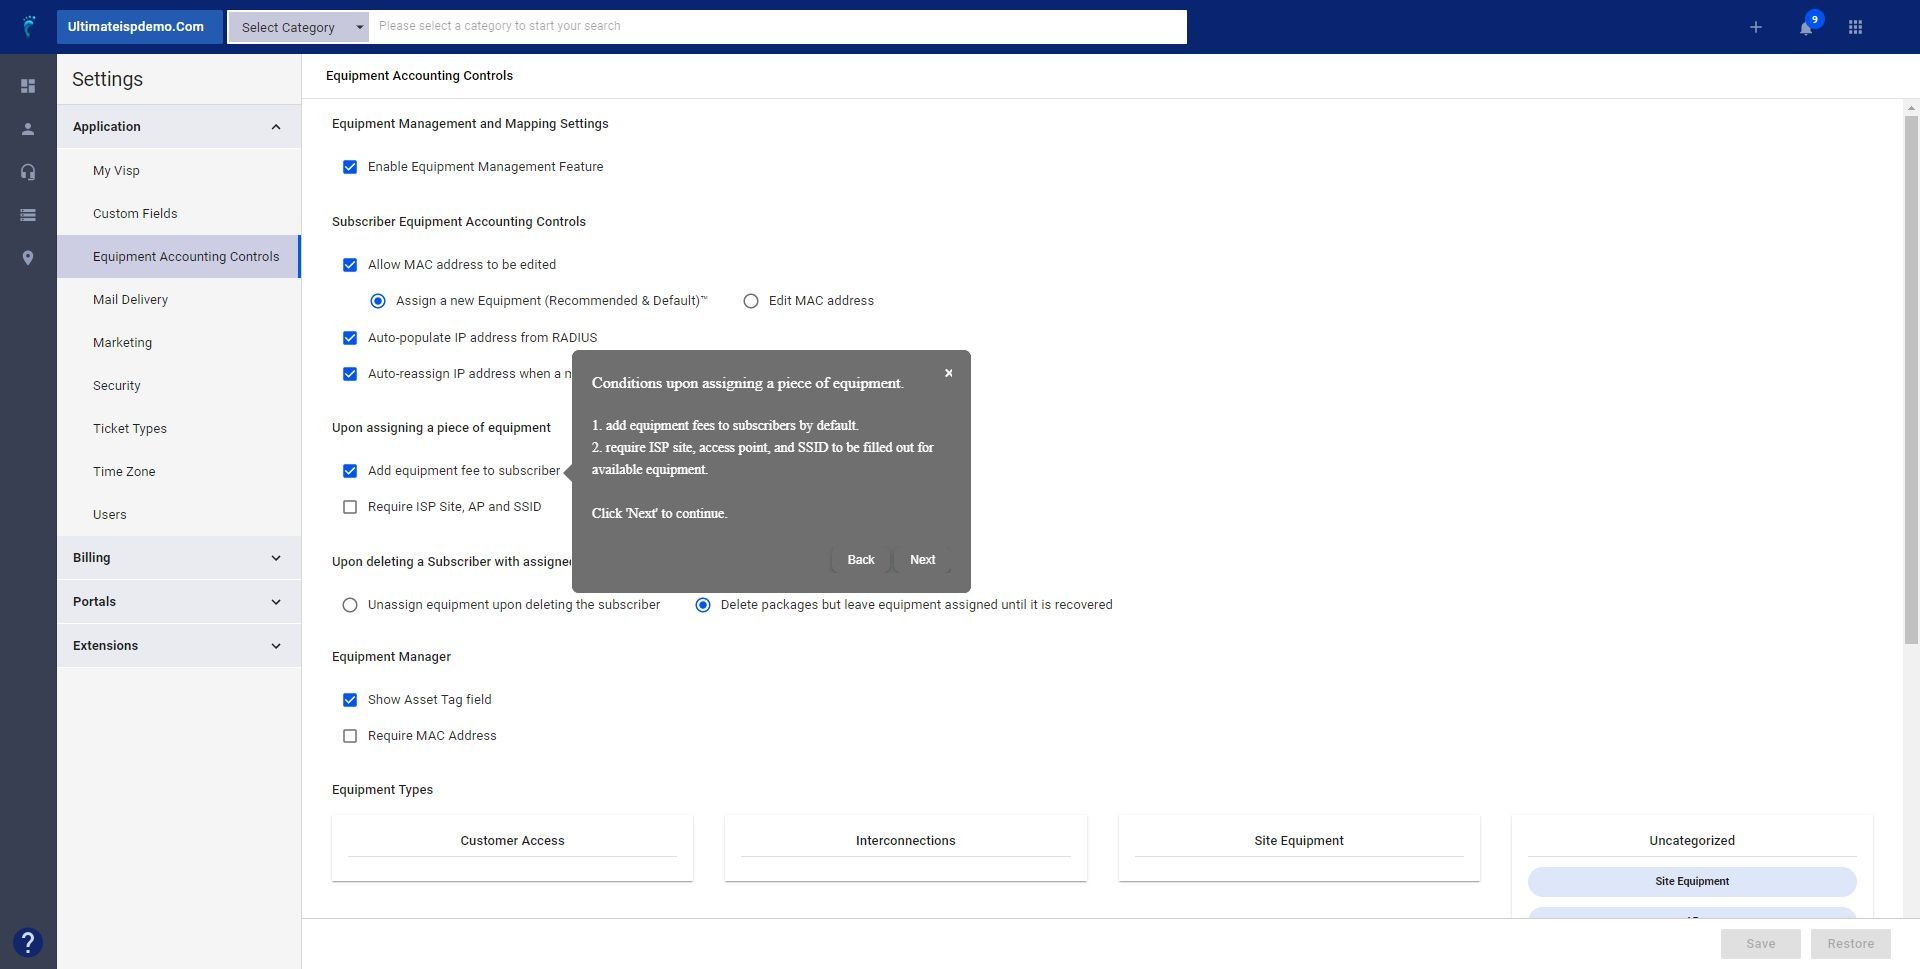
Task: Open Mail Delivery settings page
Action: click(x=178, y=300)
